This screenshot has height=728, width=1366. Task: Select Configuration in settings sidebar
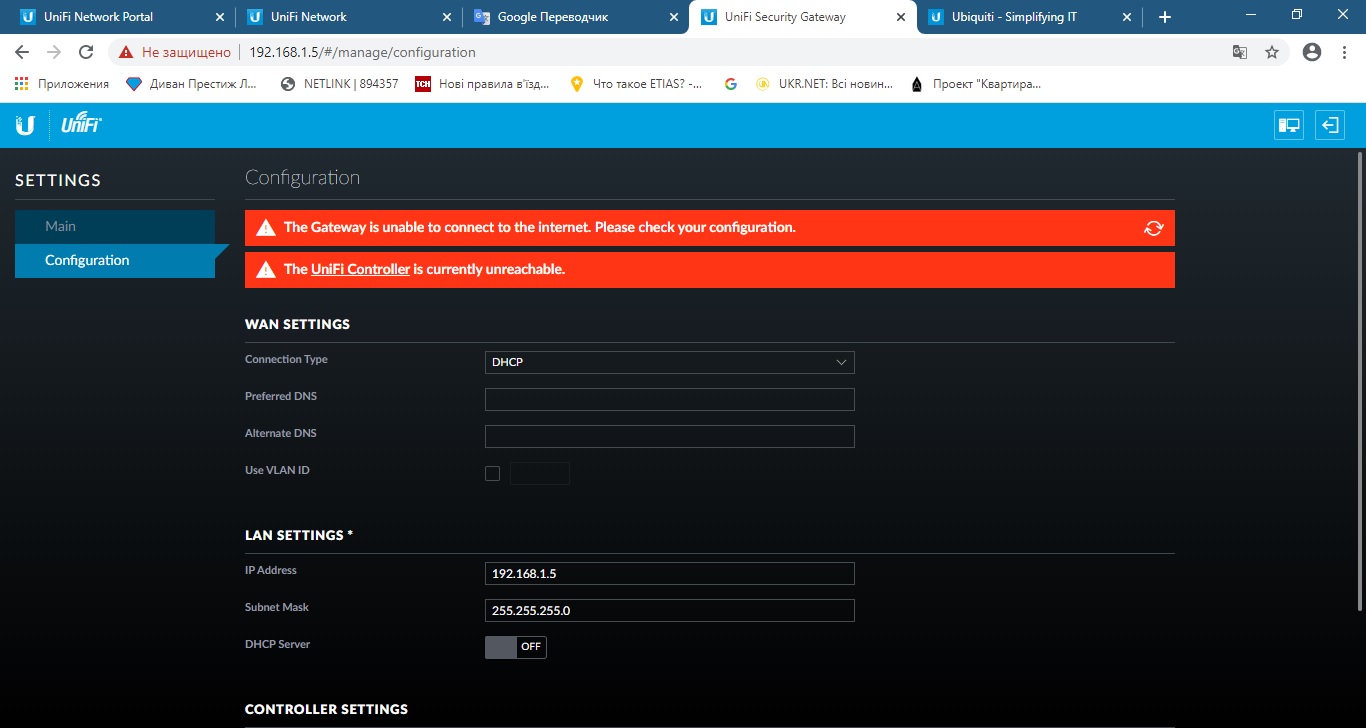115,261
